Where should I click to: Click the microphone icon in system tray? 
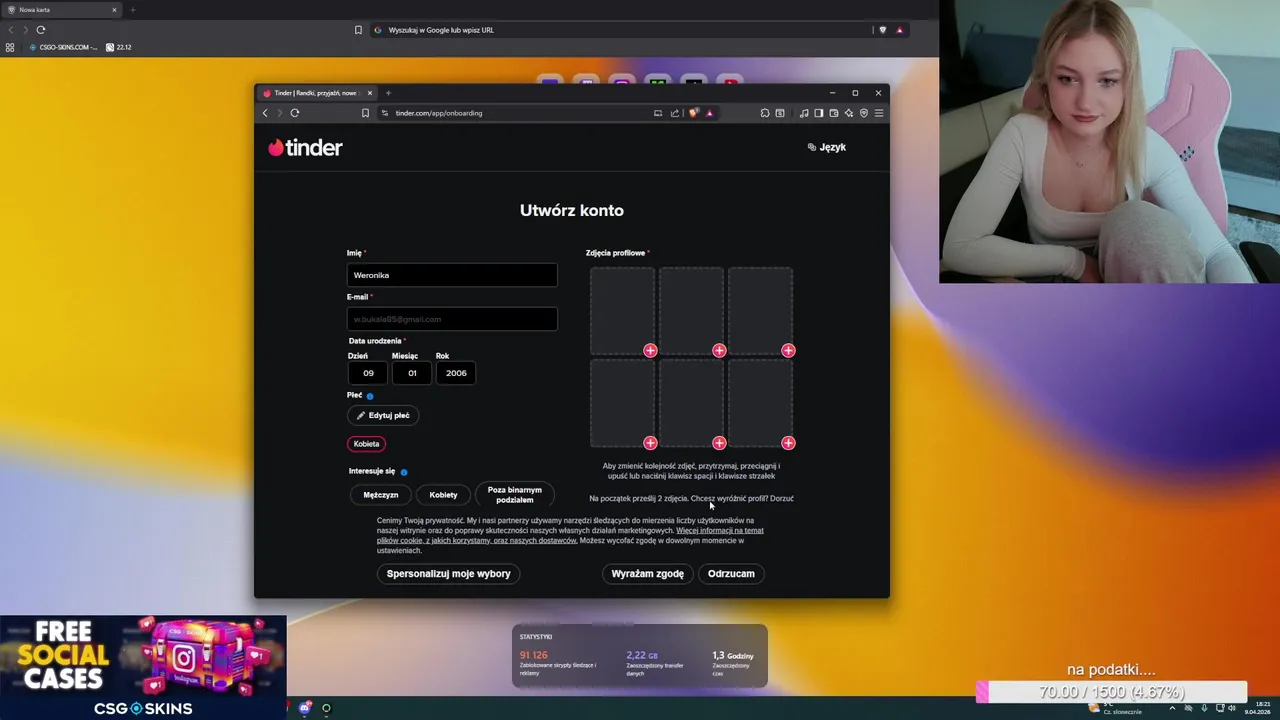coord(1204,708)
